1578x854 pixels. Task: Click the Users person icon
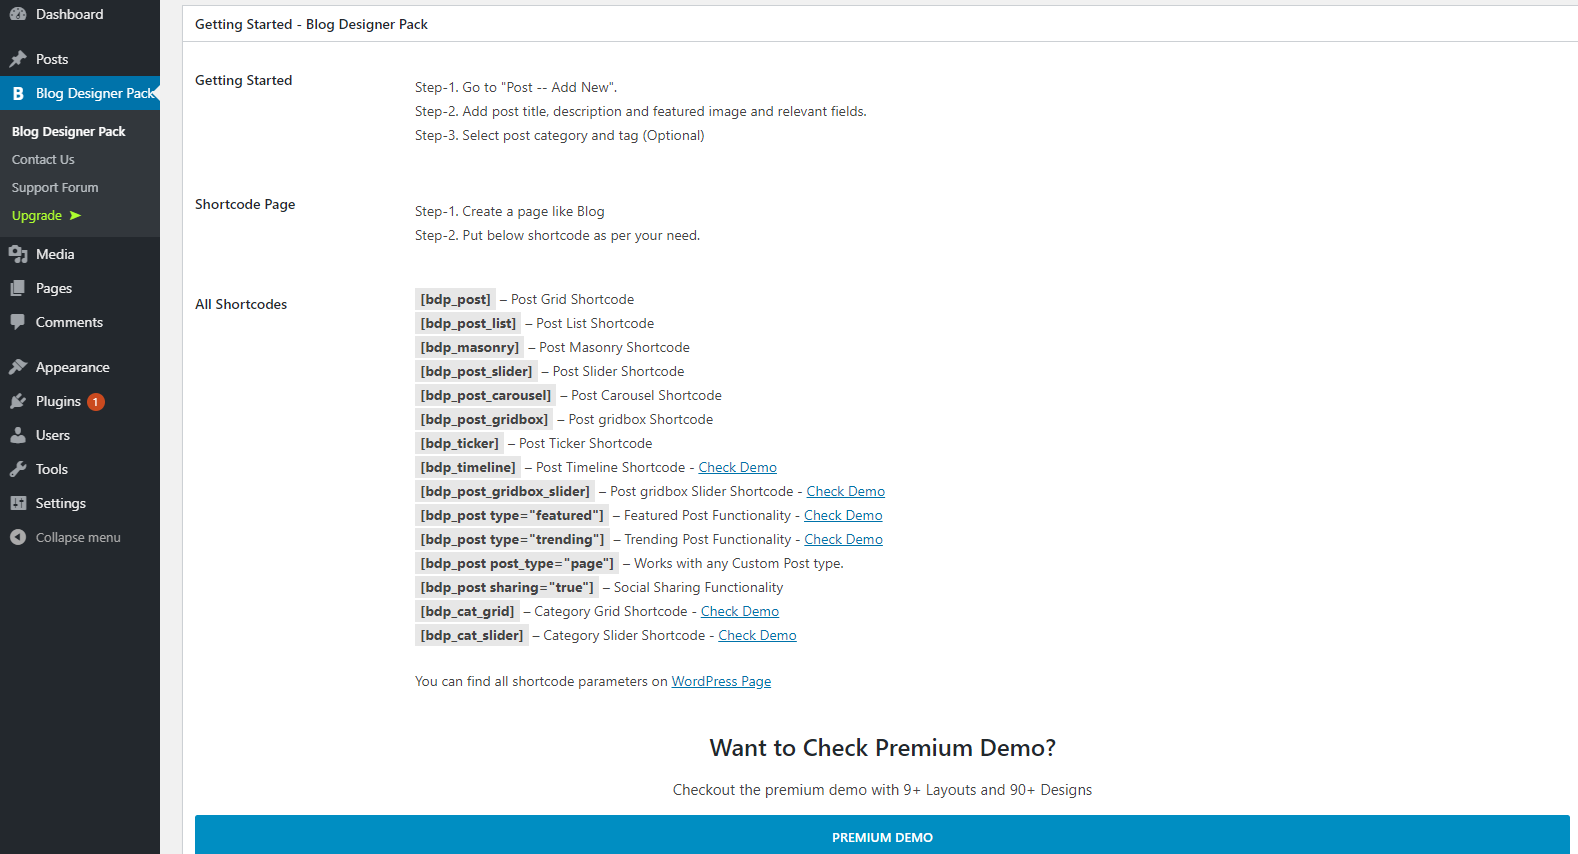(x=18, y=435)
